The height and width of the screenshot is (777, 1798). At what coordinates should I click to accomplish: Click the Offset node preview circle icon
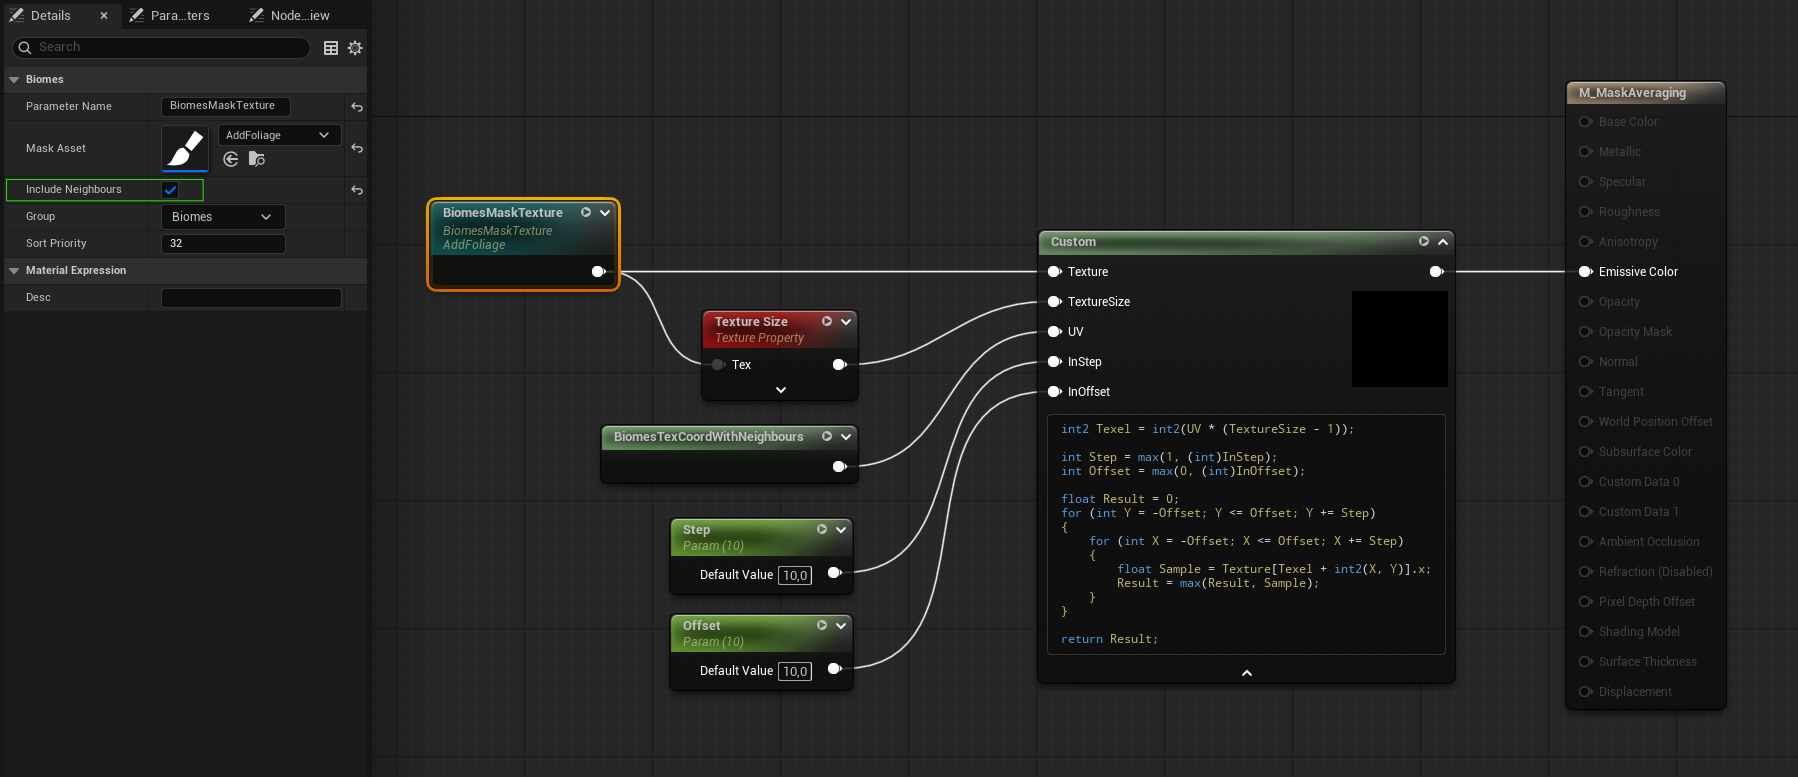coord(822,625)
